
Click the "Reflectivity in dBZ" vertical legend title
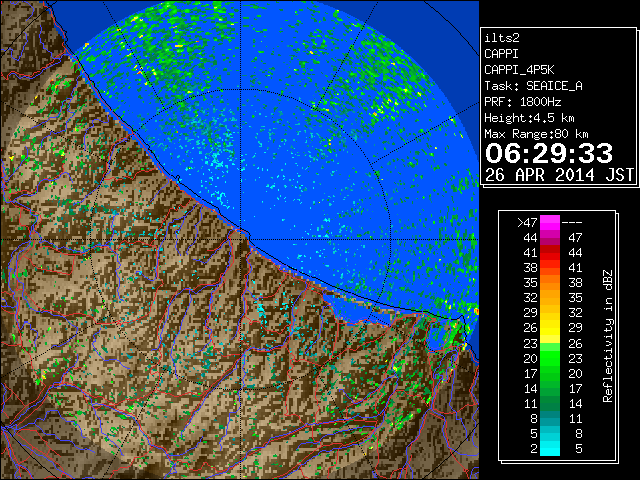(608, 336)
